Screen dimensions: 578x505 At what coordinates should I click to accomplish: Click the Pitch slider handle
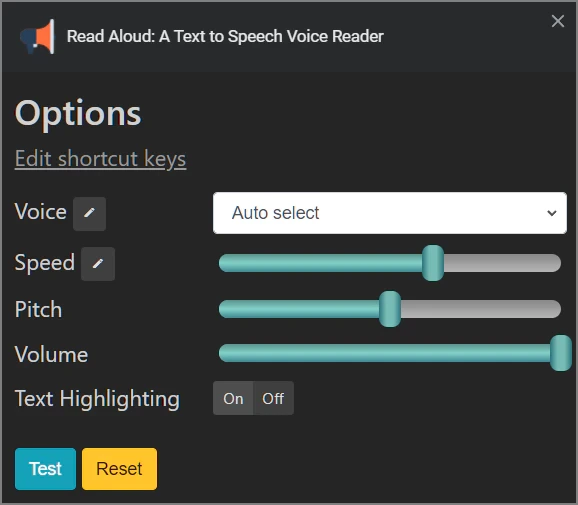[x=390, y=309]
